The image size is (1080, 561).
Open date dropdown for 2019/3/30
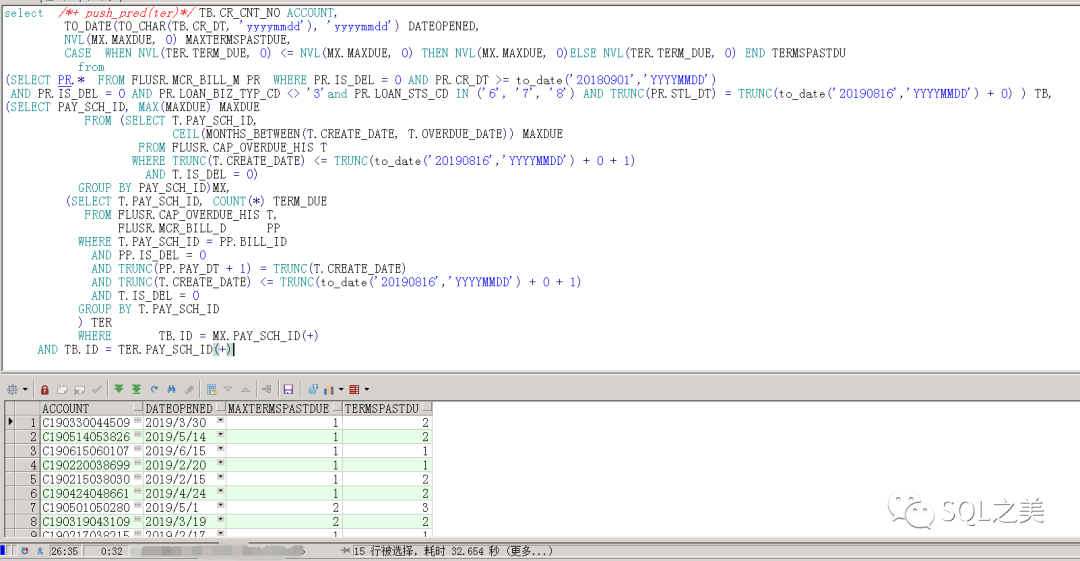220,420
